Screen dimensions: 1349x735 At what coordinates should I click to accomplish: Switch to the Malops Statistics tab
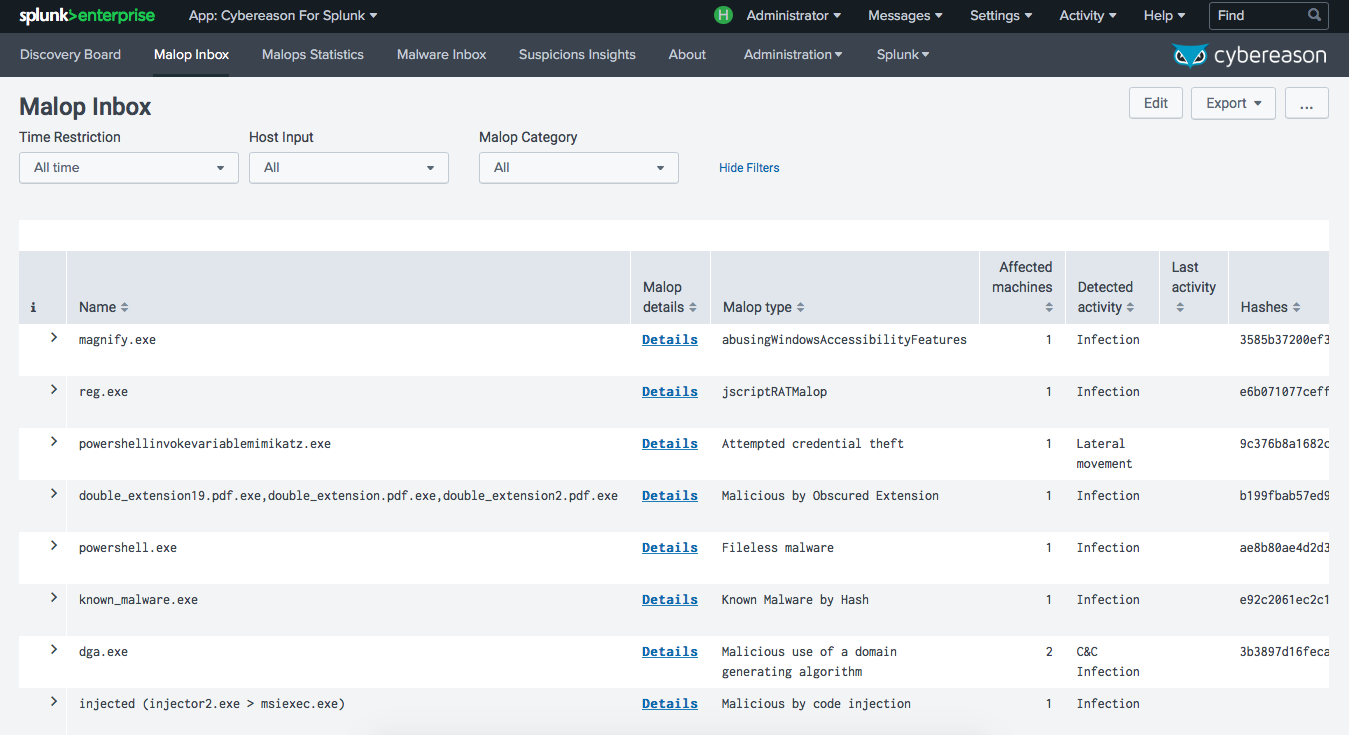tap(313, 55)
